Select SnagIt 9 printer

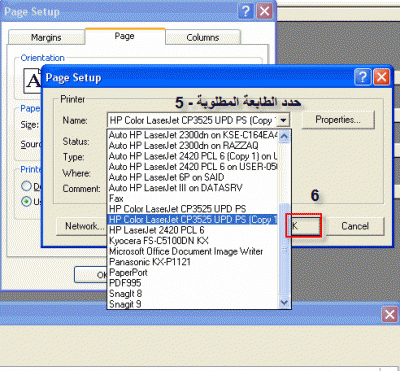click(x=193, y=304)
